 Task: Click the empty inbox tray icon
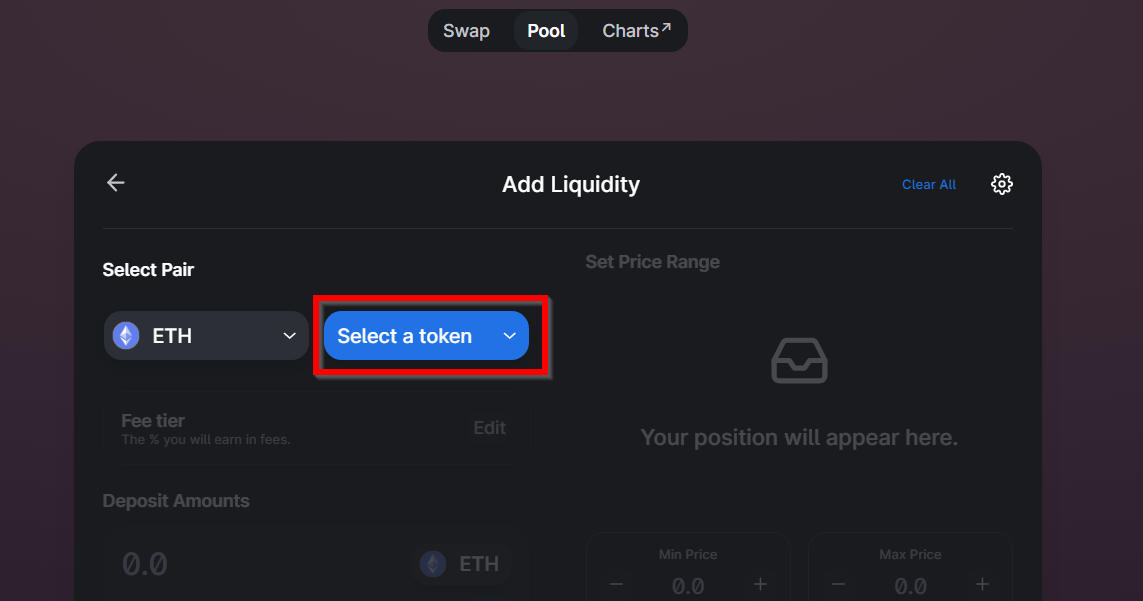coord(799,361)
